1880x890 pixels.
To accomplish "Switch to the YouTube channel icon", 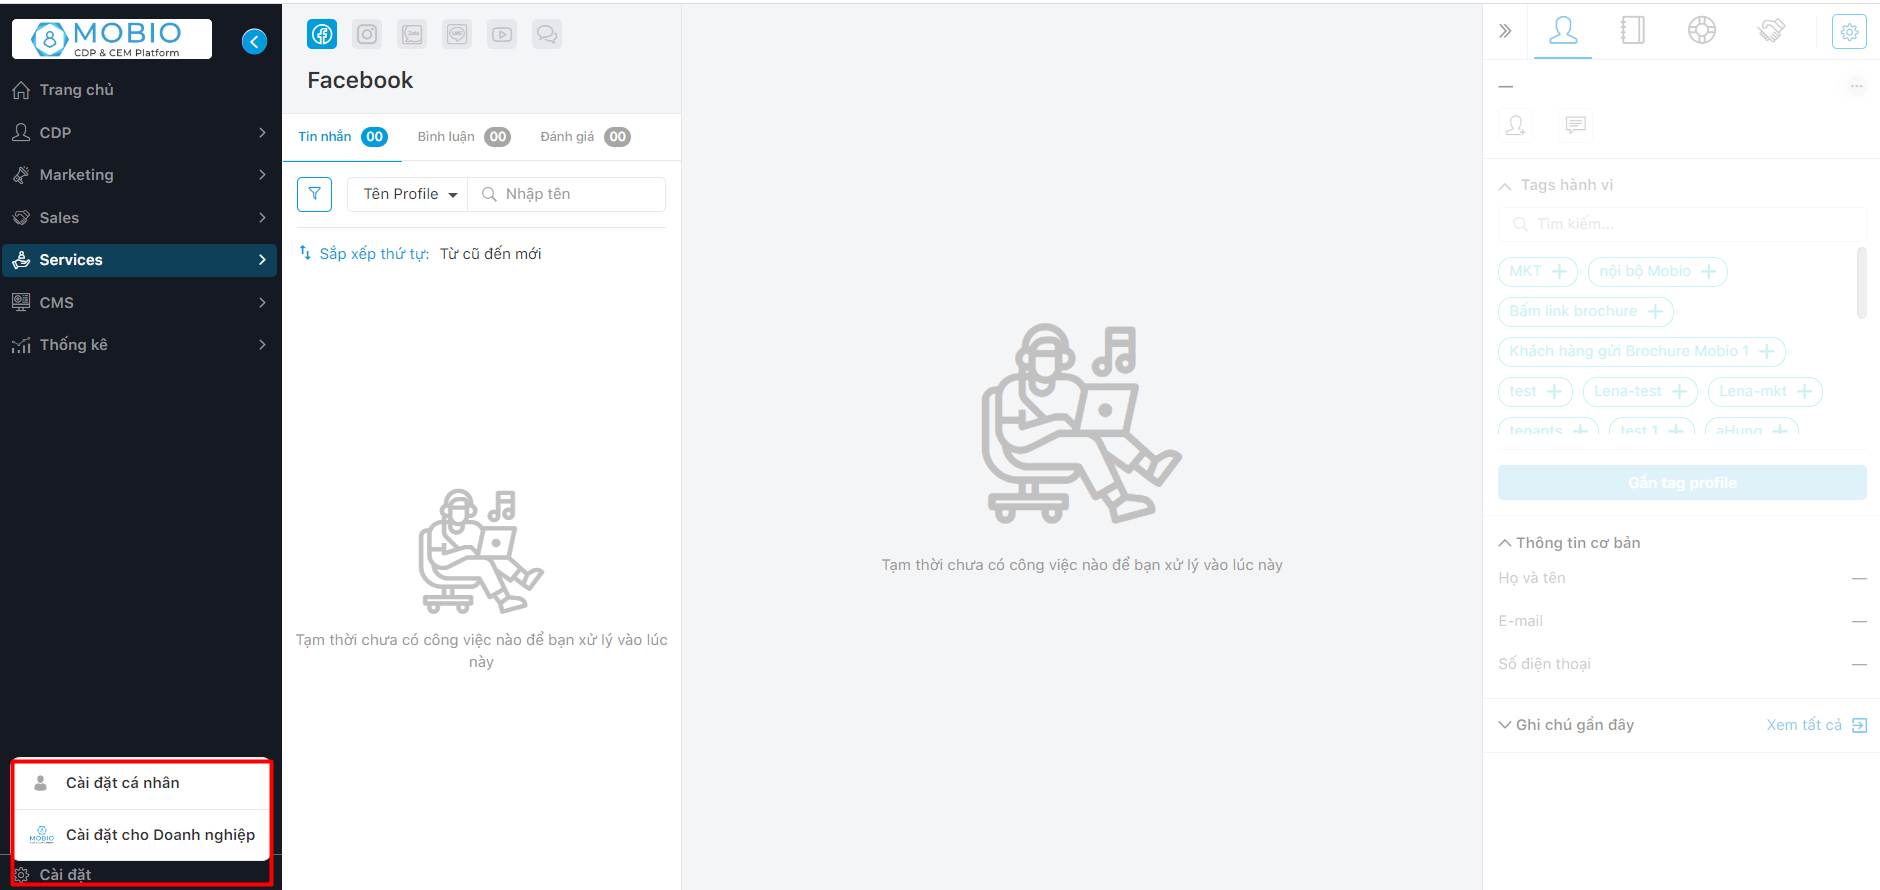I will click(502, 34).
